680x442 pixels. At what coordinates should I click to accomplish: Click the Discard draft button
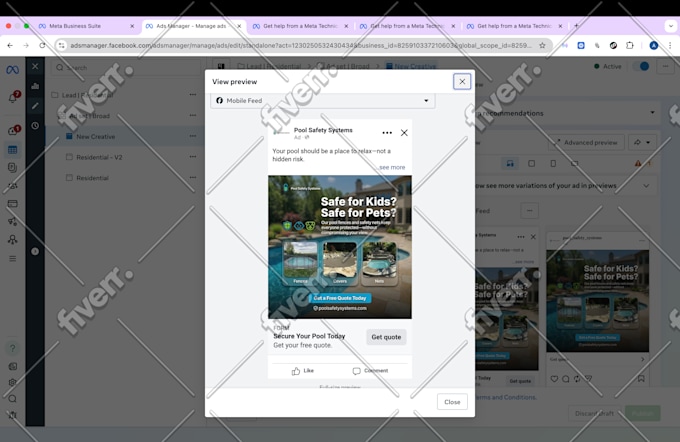point(594,413)
